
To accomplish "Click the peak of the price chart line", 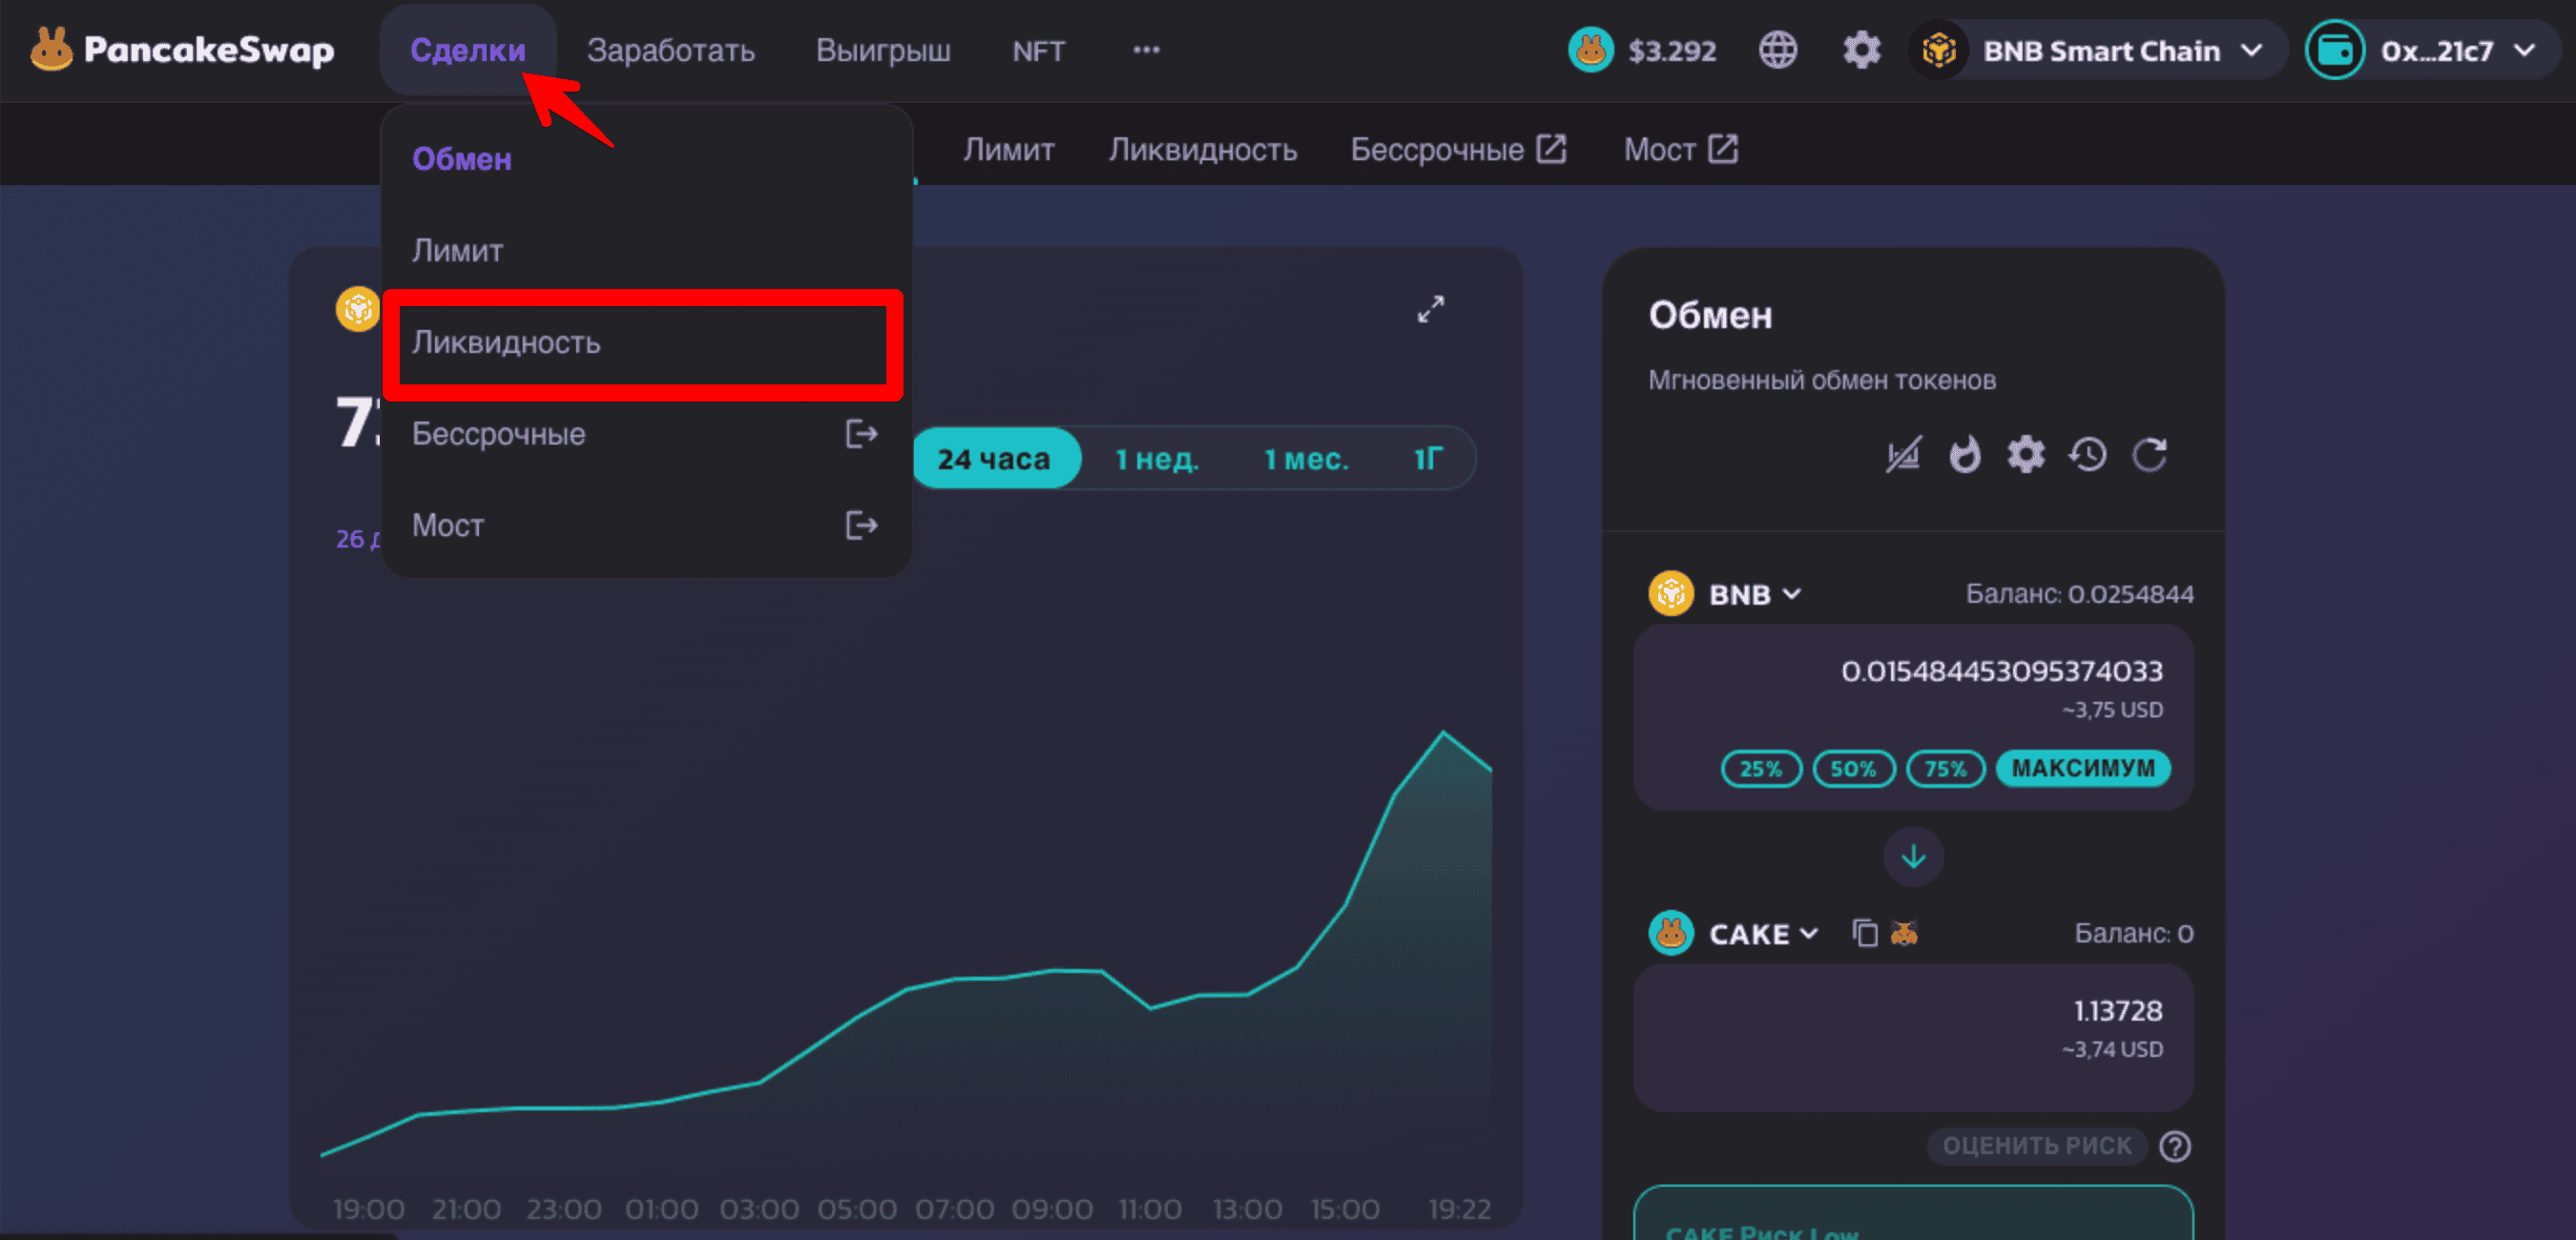I will tap(1443, 733).
